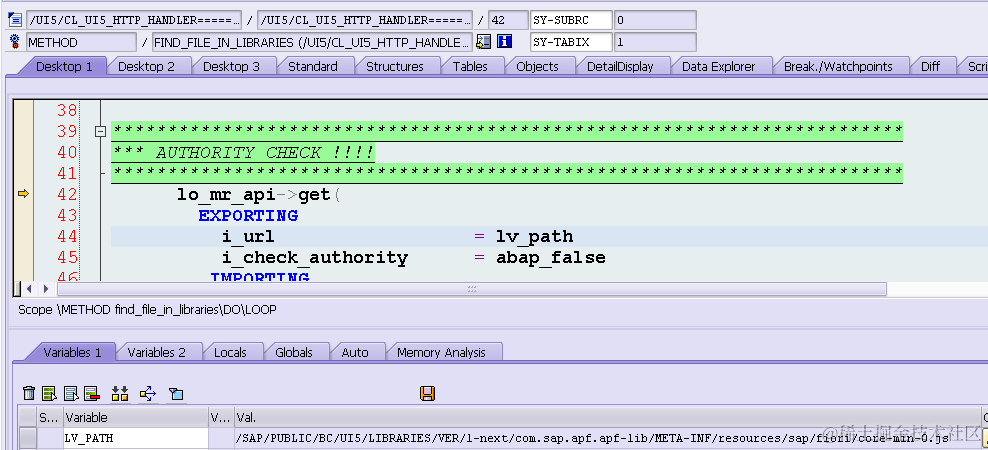The height and width of the screenshot is (450, 988).
Task: Click the second /UI5/CL_UI5_HTTP_HANDLER include field
Action: coord(365,20)
